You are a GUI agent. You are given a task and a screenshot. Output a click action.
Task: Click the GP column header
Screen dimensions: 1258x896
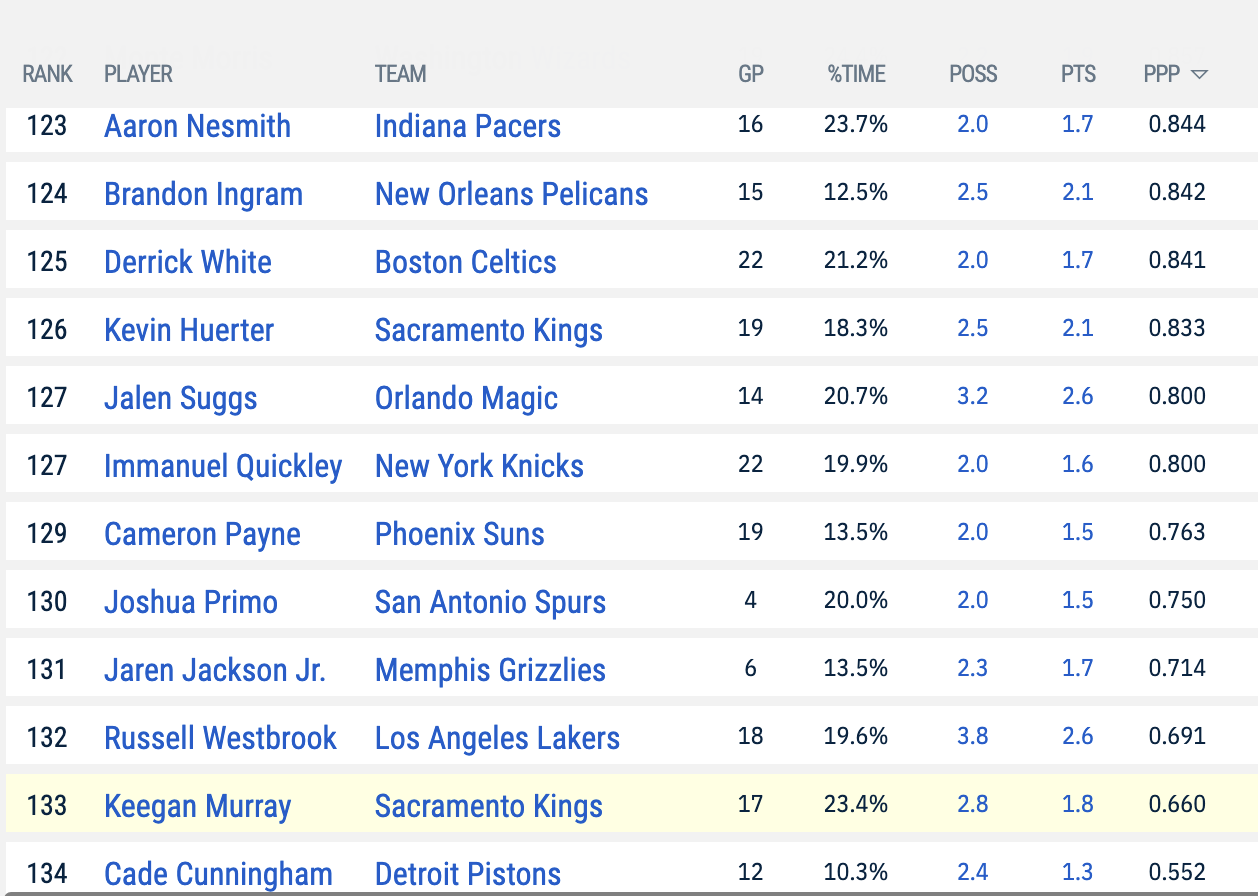point(751,74)
